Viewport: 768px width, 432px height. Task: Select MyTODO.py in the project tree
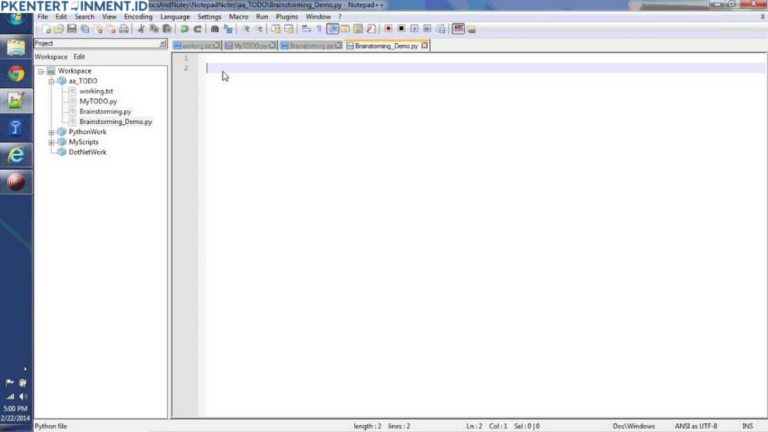point(98,101)
